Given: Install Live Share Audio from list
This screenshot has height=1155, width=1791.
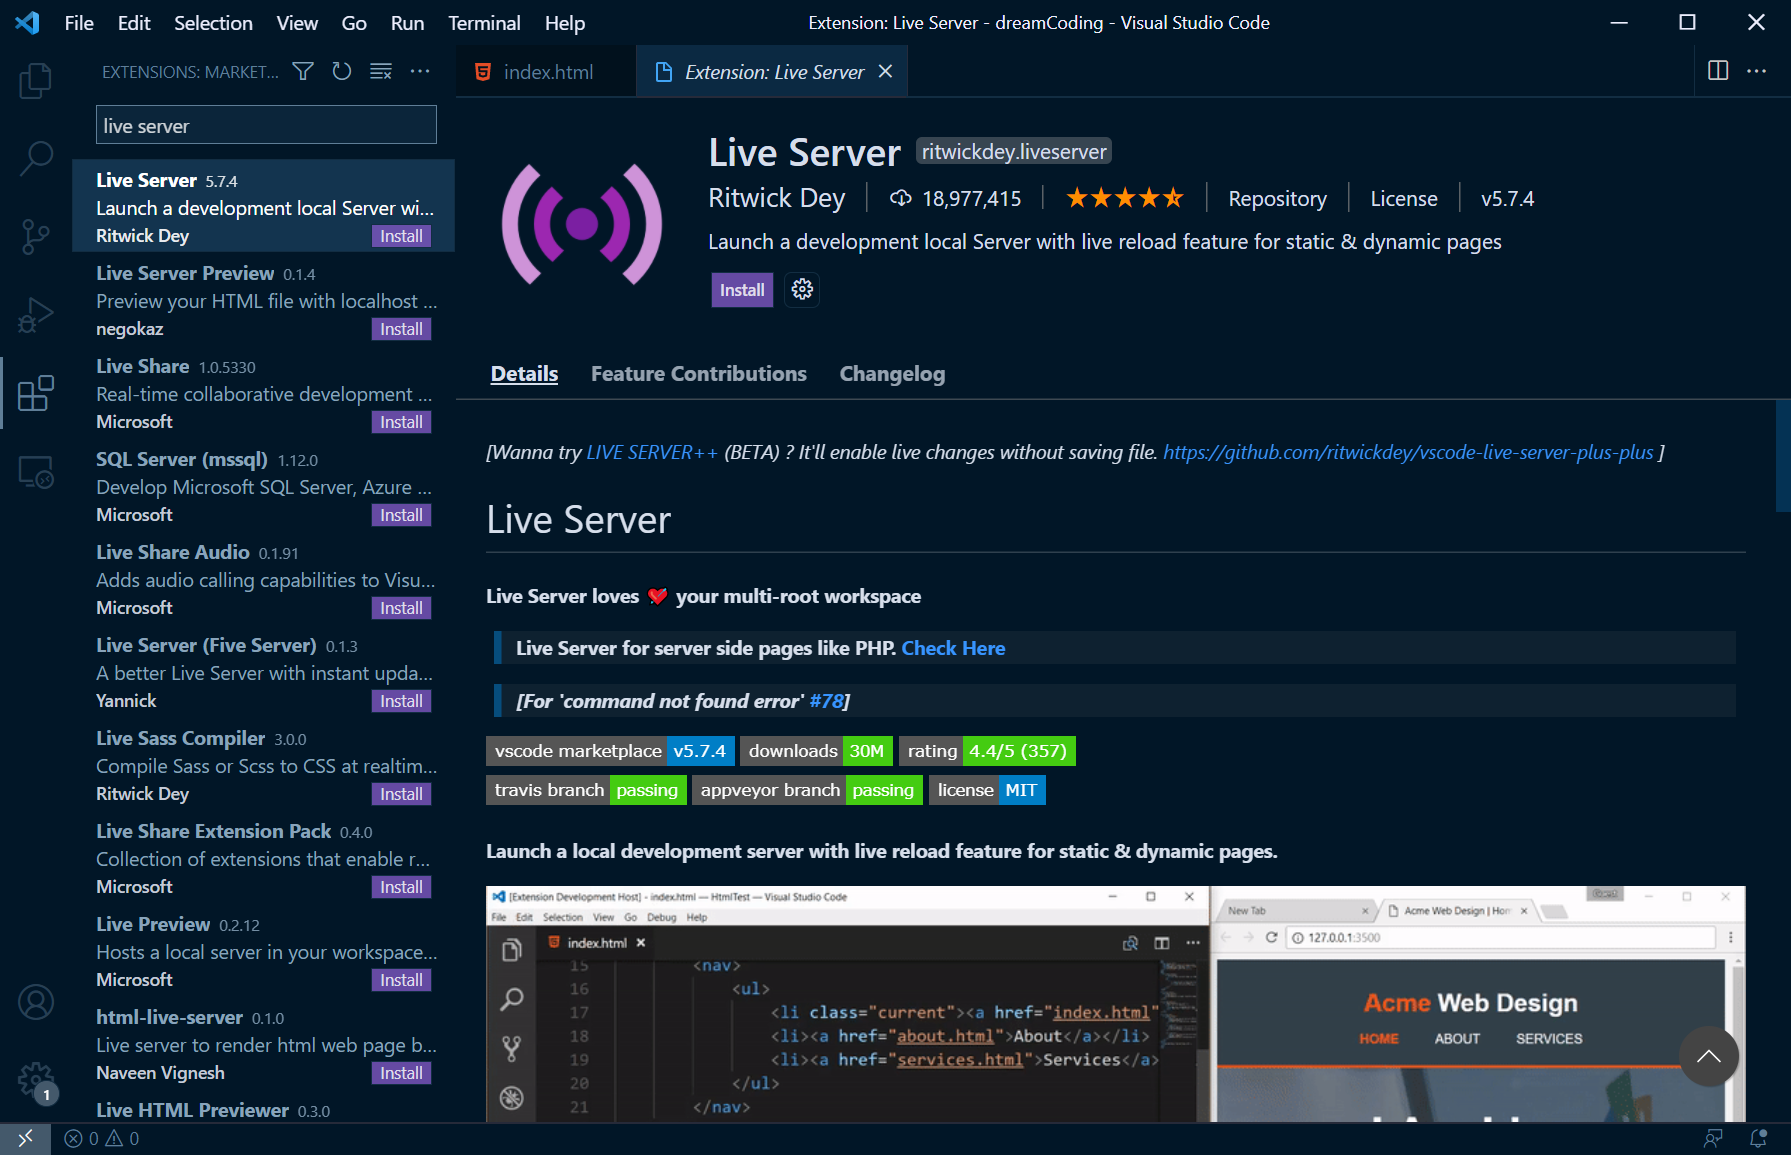Looking at the screenshot, I should point(401,608).
